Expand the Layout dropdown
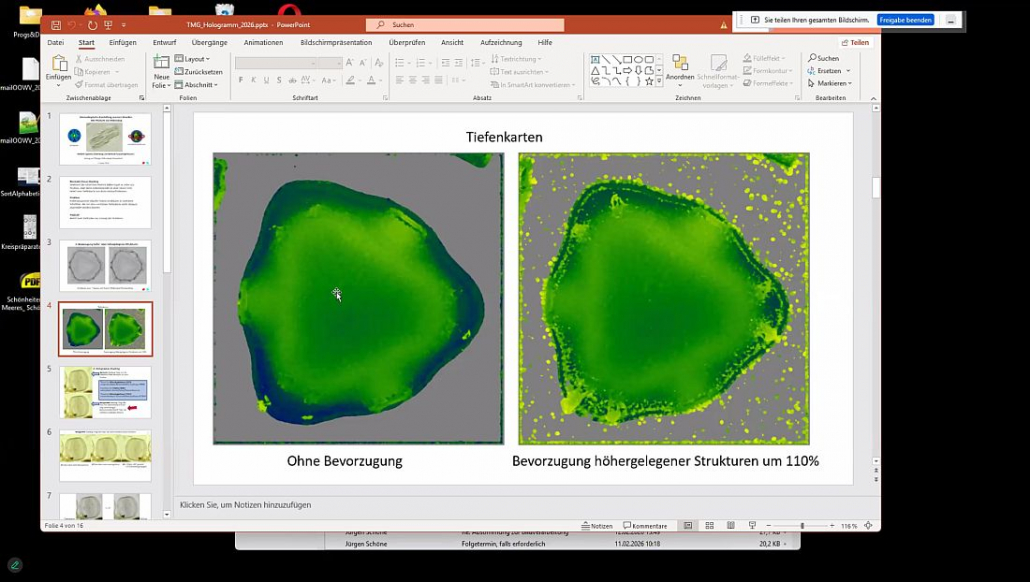 pyautogui.click(x=195, y=59)
